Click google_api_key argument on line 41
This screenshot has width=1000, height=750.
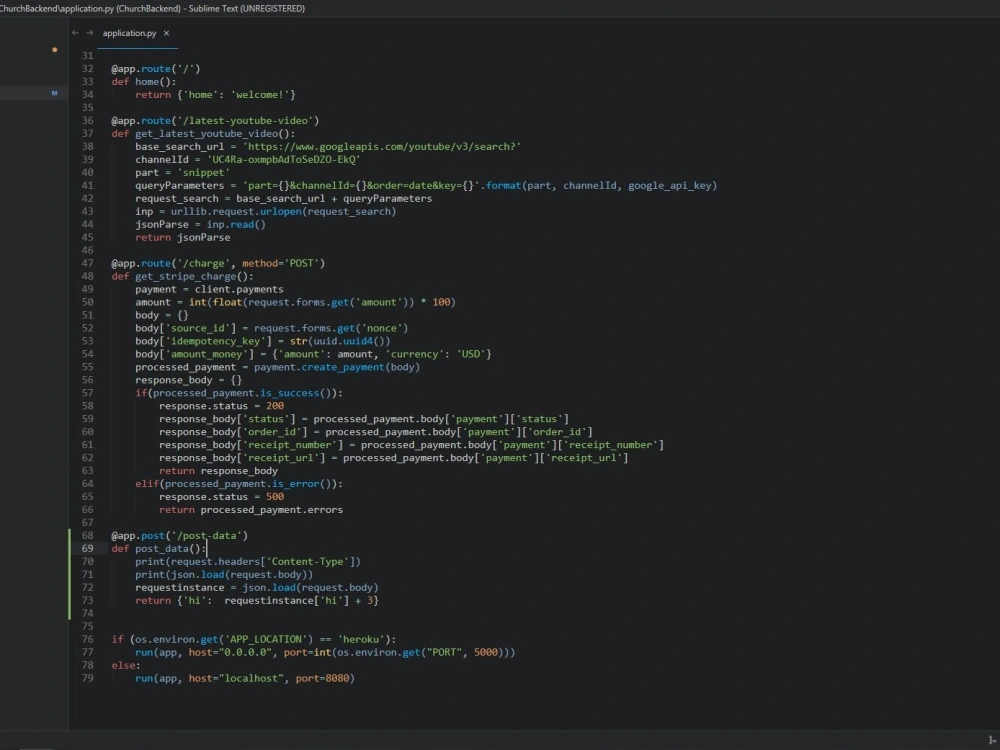[x=670, y=186]
